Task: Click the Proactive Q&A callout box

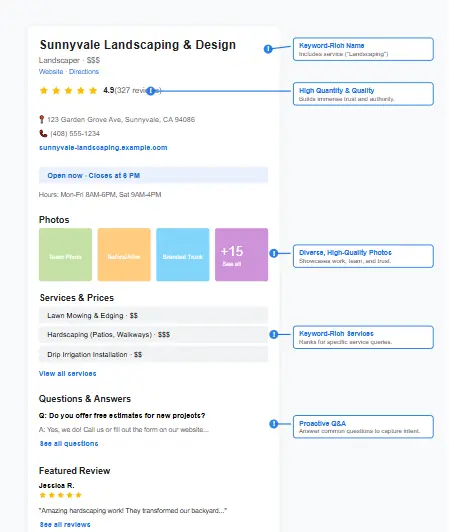Action: (x=363, y=427)
